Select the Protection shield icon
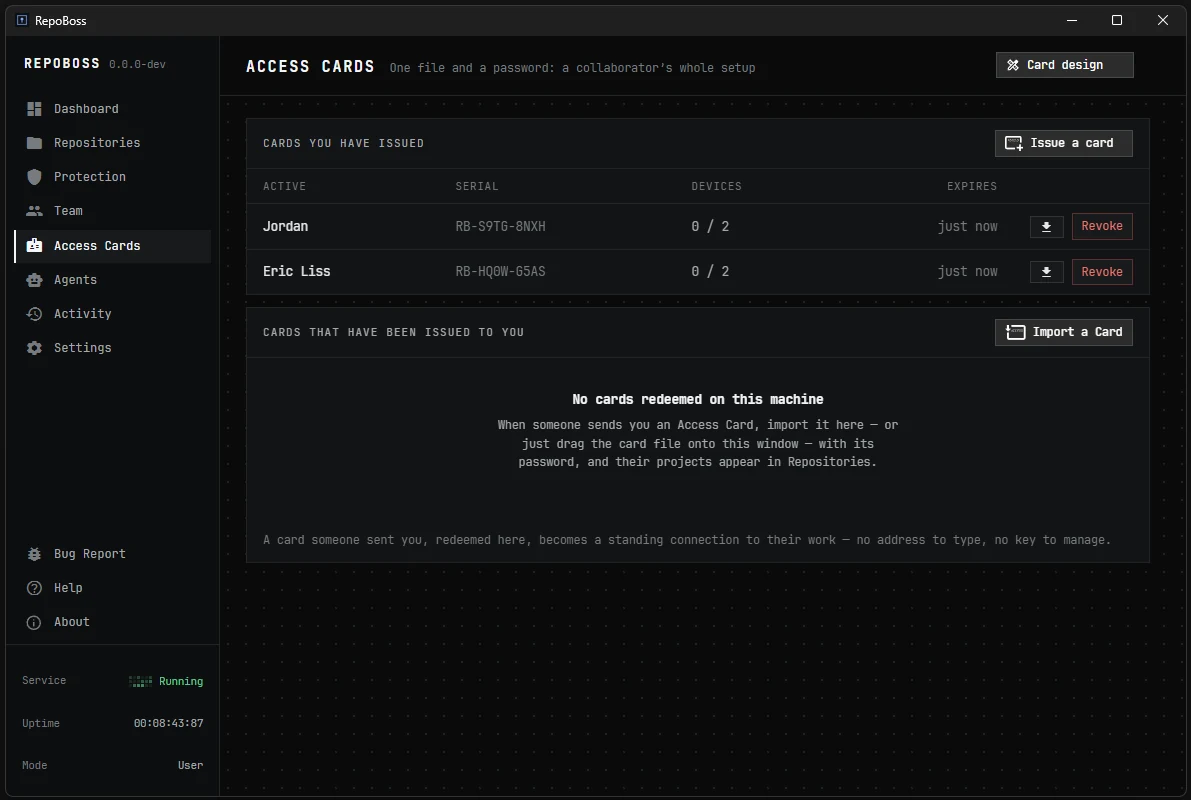Image resolution: width=1191 pixels, height=800 pixels. [34, 177]
